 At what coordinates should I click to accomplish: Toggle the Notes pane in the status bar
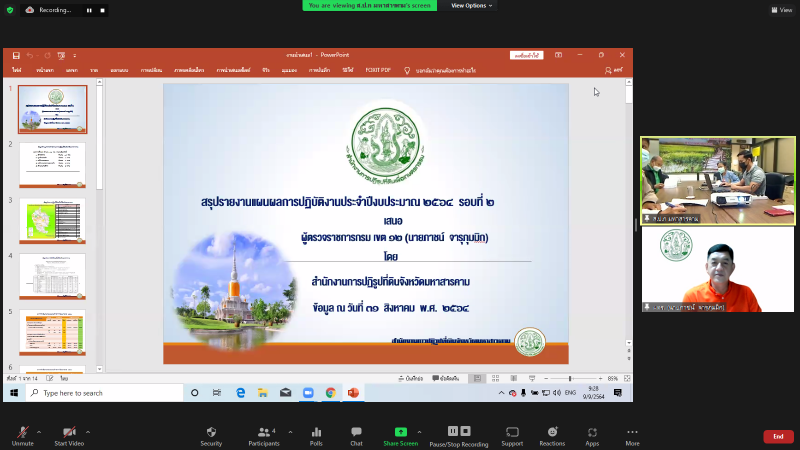tap(411, 379)
